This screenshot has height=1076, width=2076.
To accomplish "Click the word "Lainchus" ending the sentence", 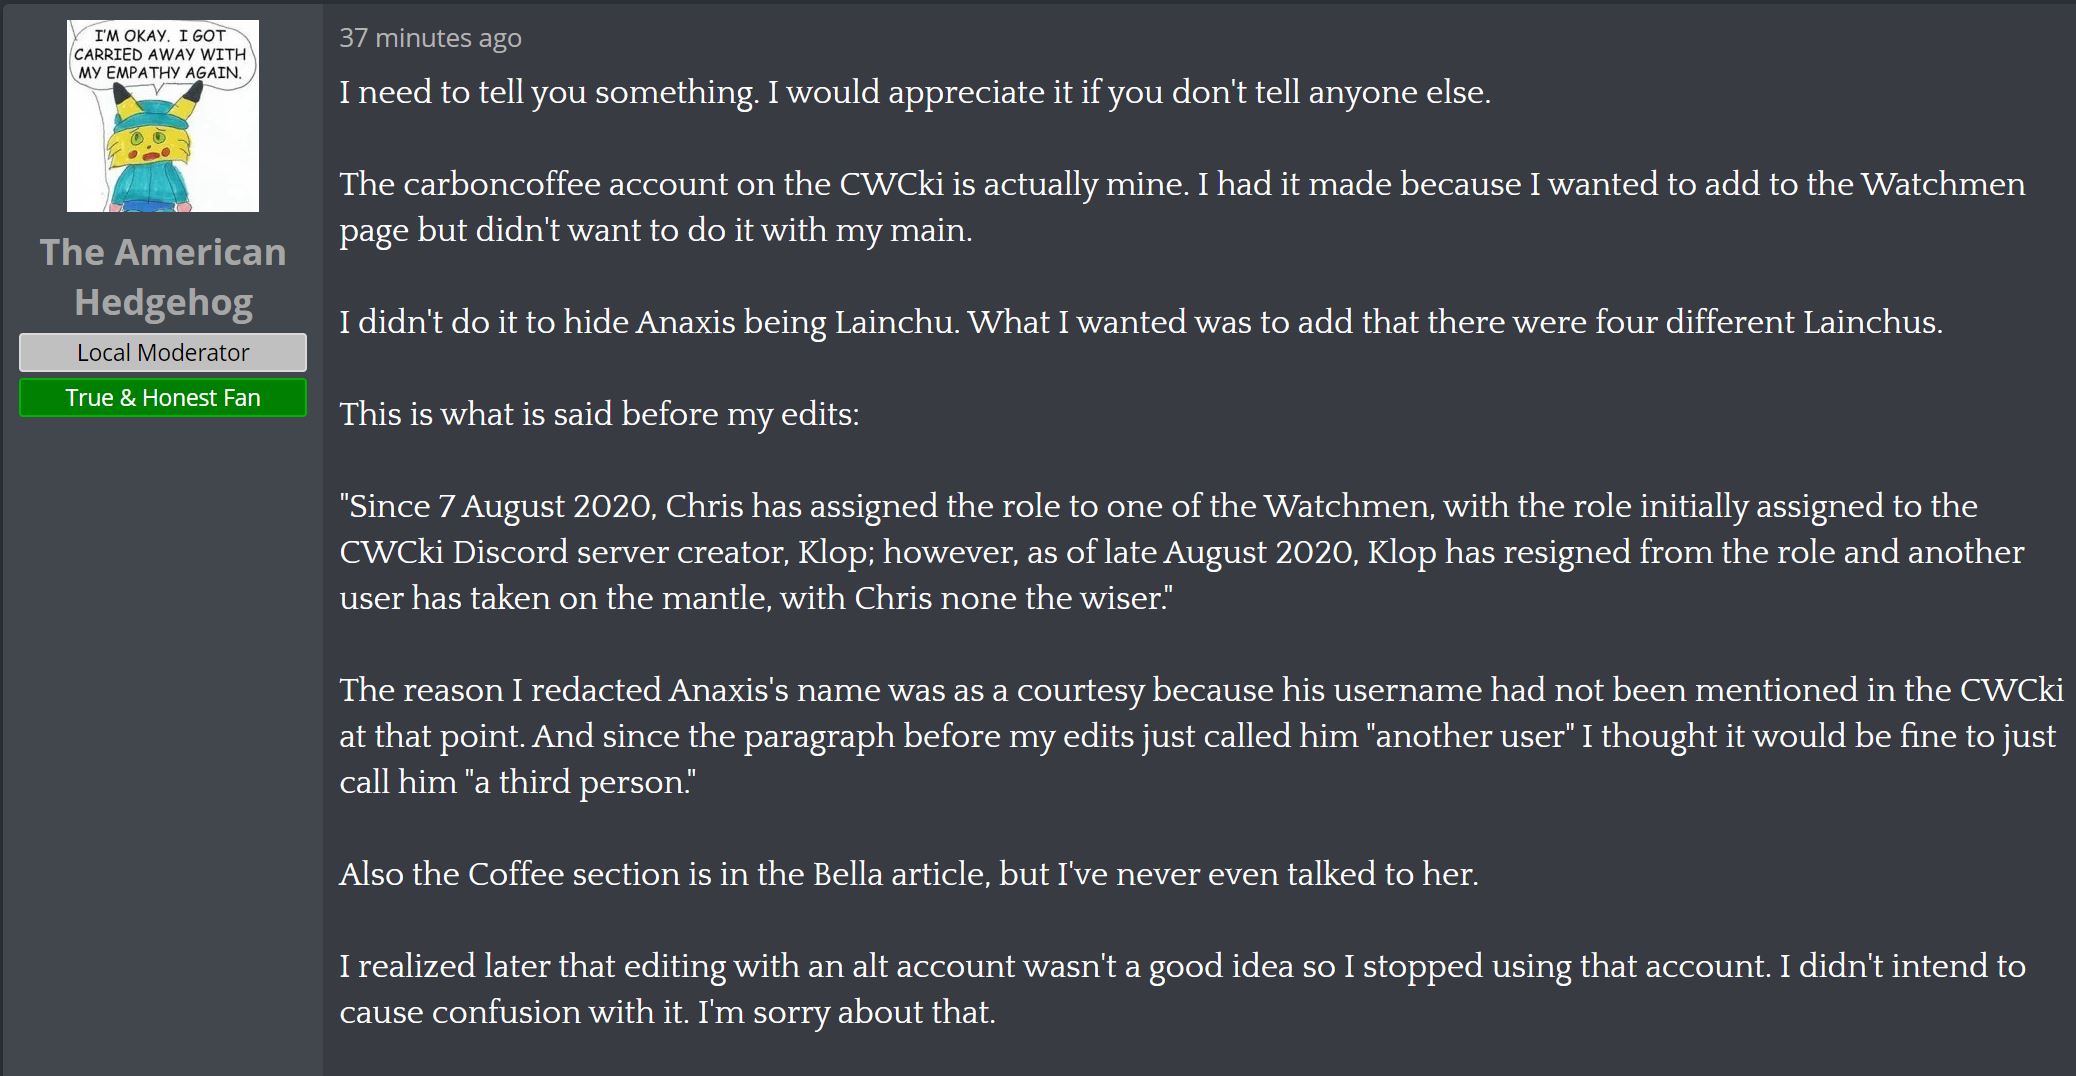I will pos(1870,322).
